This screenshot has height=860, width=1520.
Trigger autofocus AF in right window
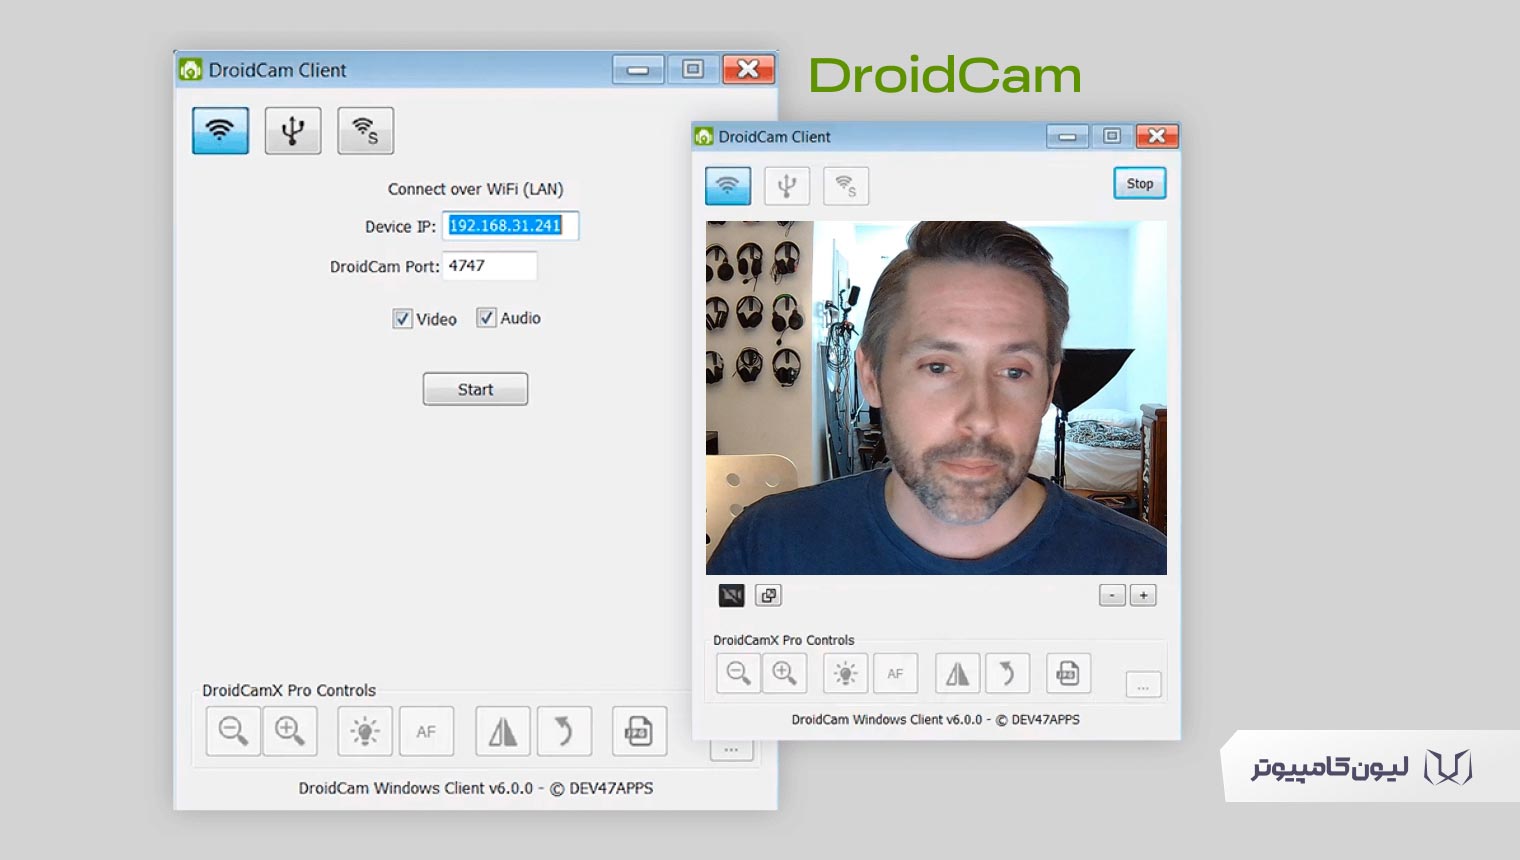[895, 673]
